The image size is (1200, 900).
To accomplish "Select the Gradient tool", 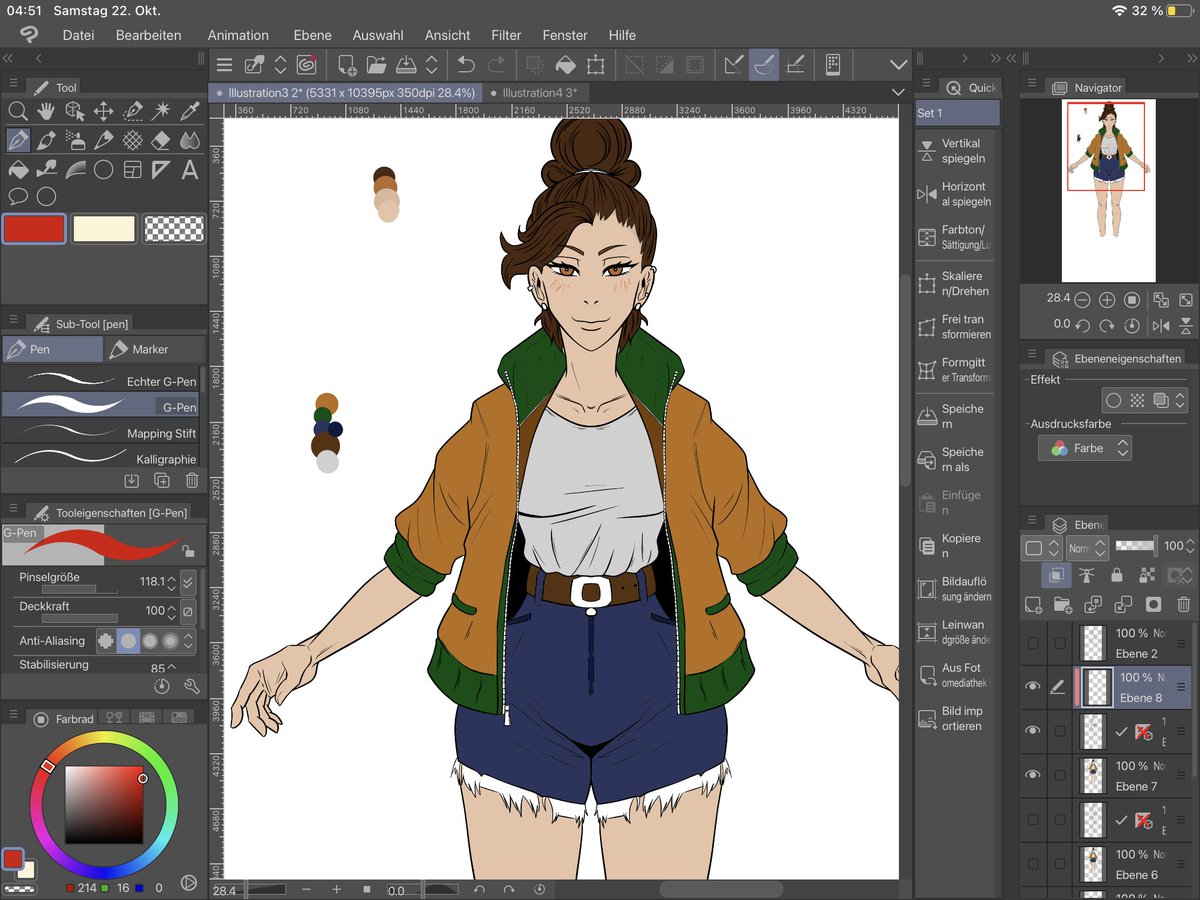I will [x=75, y=169].
